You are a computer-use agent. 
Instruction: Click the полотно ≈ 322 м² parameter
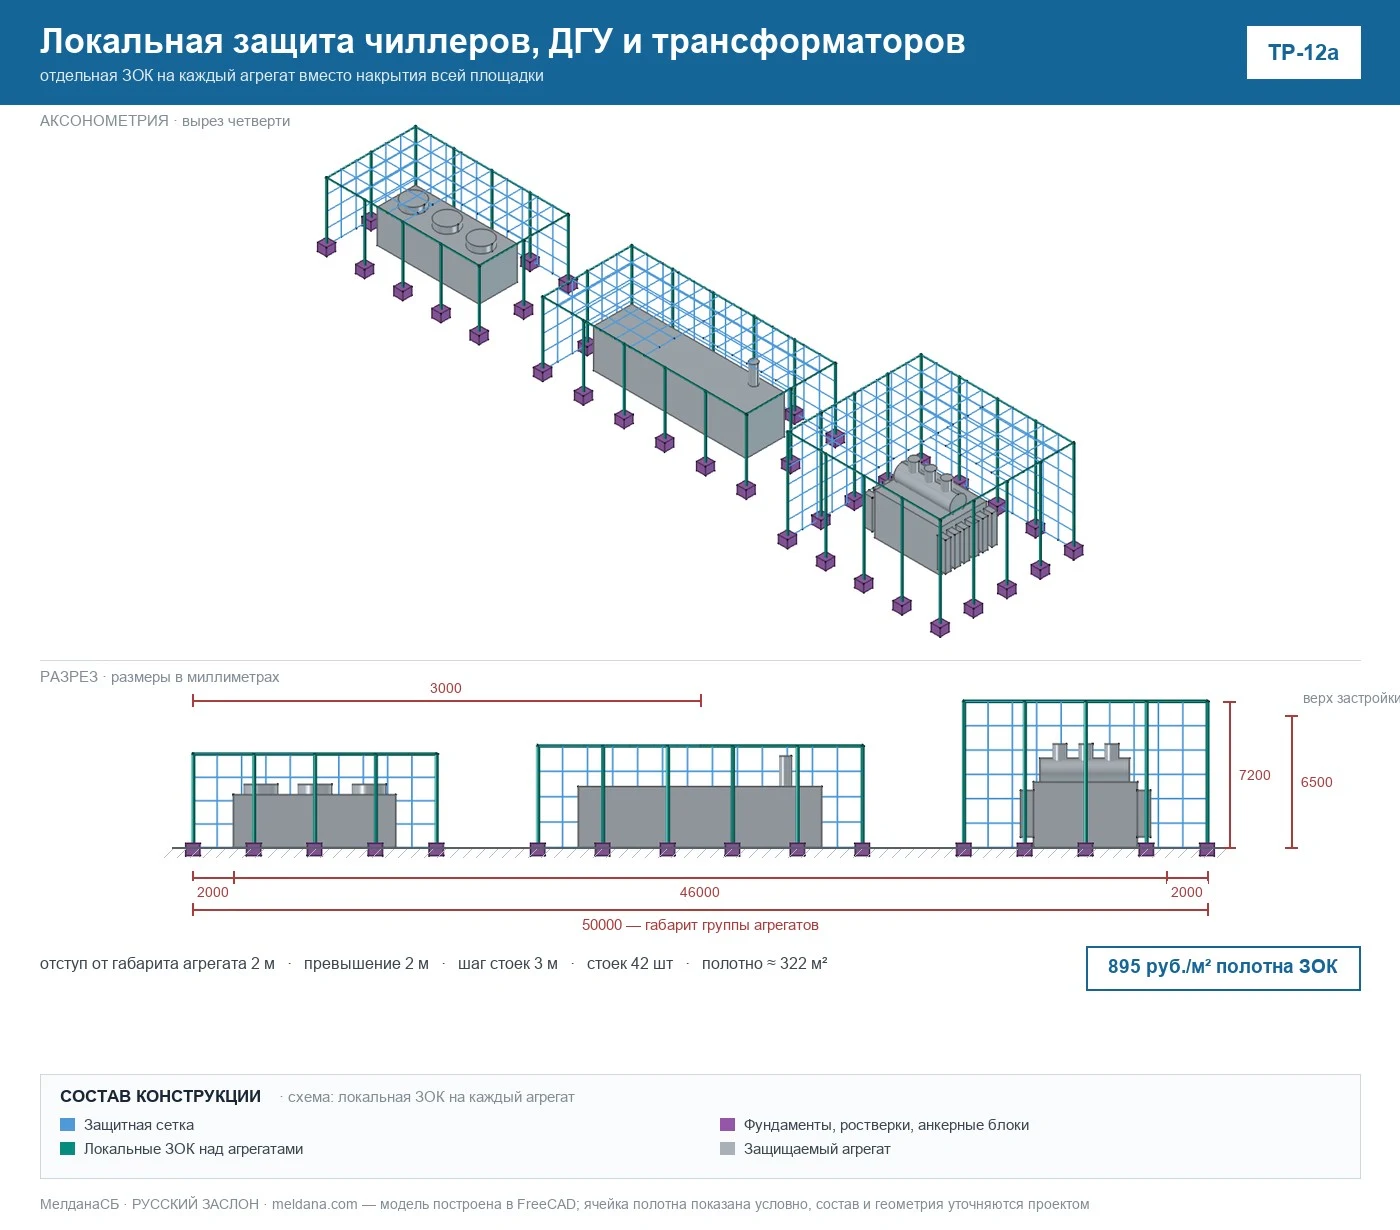tap(764, 964)
